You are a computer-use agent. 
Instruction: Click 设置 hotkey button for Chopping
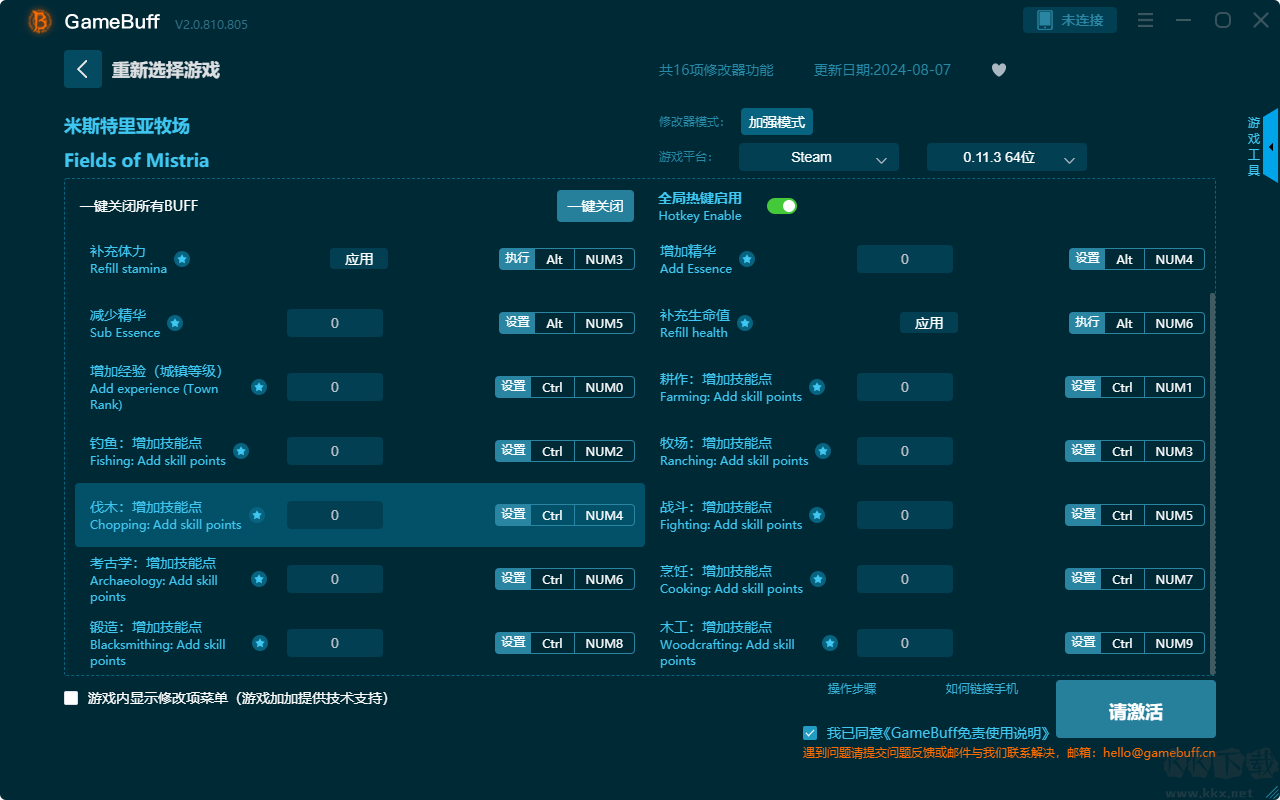click(x=513, y=515)
